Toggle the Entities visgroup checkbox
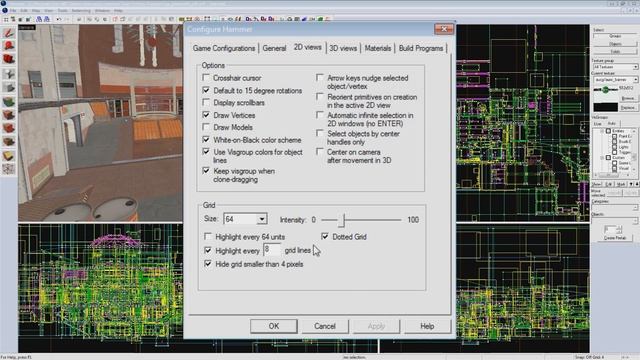640x360 pixels. [609, 131]
